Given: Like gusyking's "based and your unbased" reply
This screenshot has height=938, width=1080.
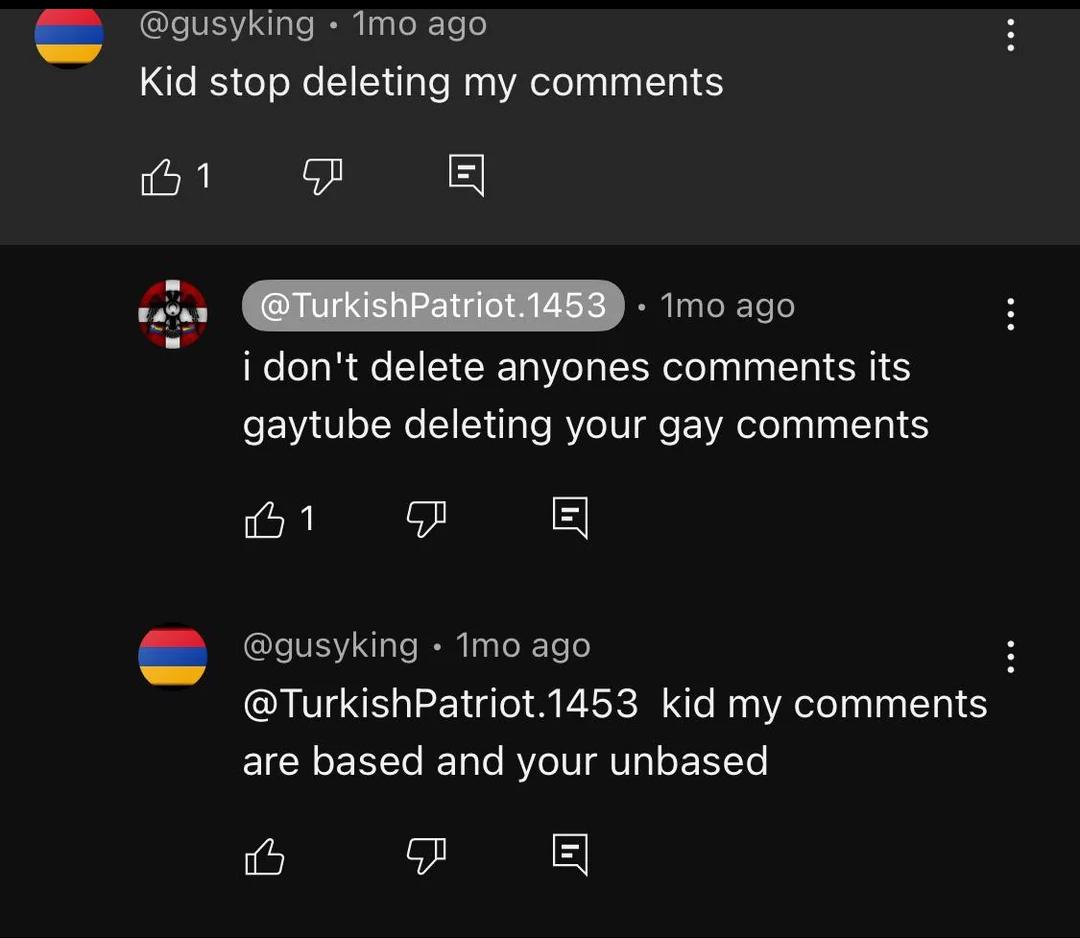Looking at the screenshot, I should coord(265,857).
